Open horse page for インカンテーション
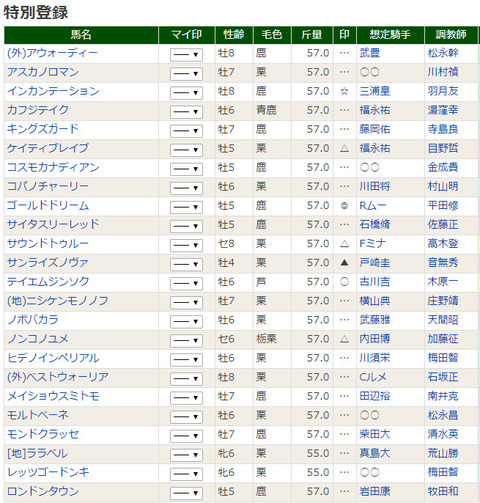480x503 pixels. click(x=53, y=91)
